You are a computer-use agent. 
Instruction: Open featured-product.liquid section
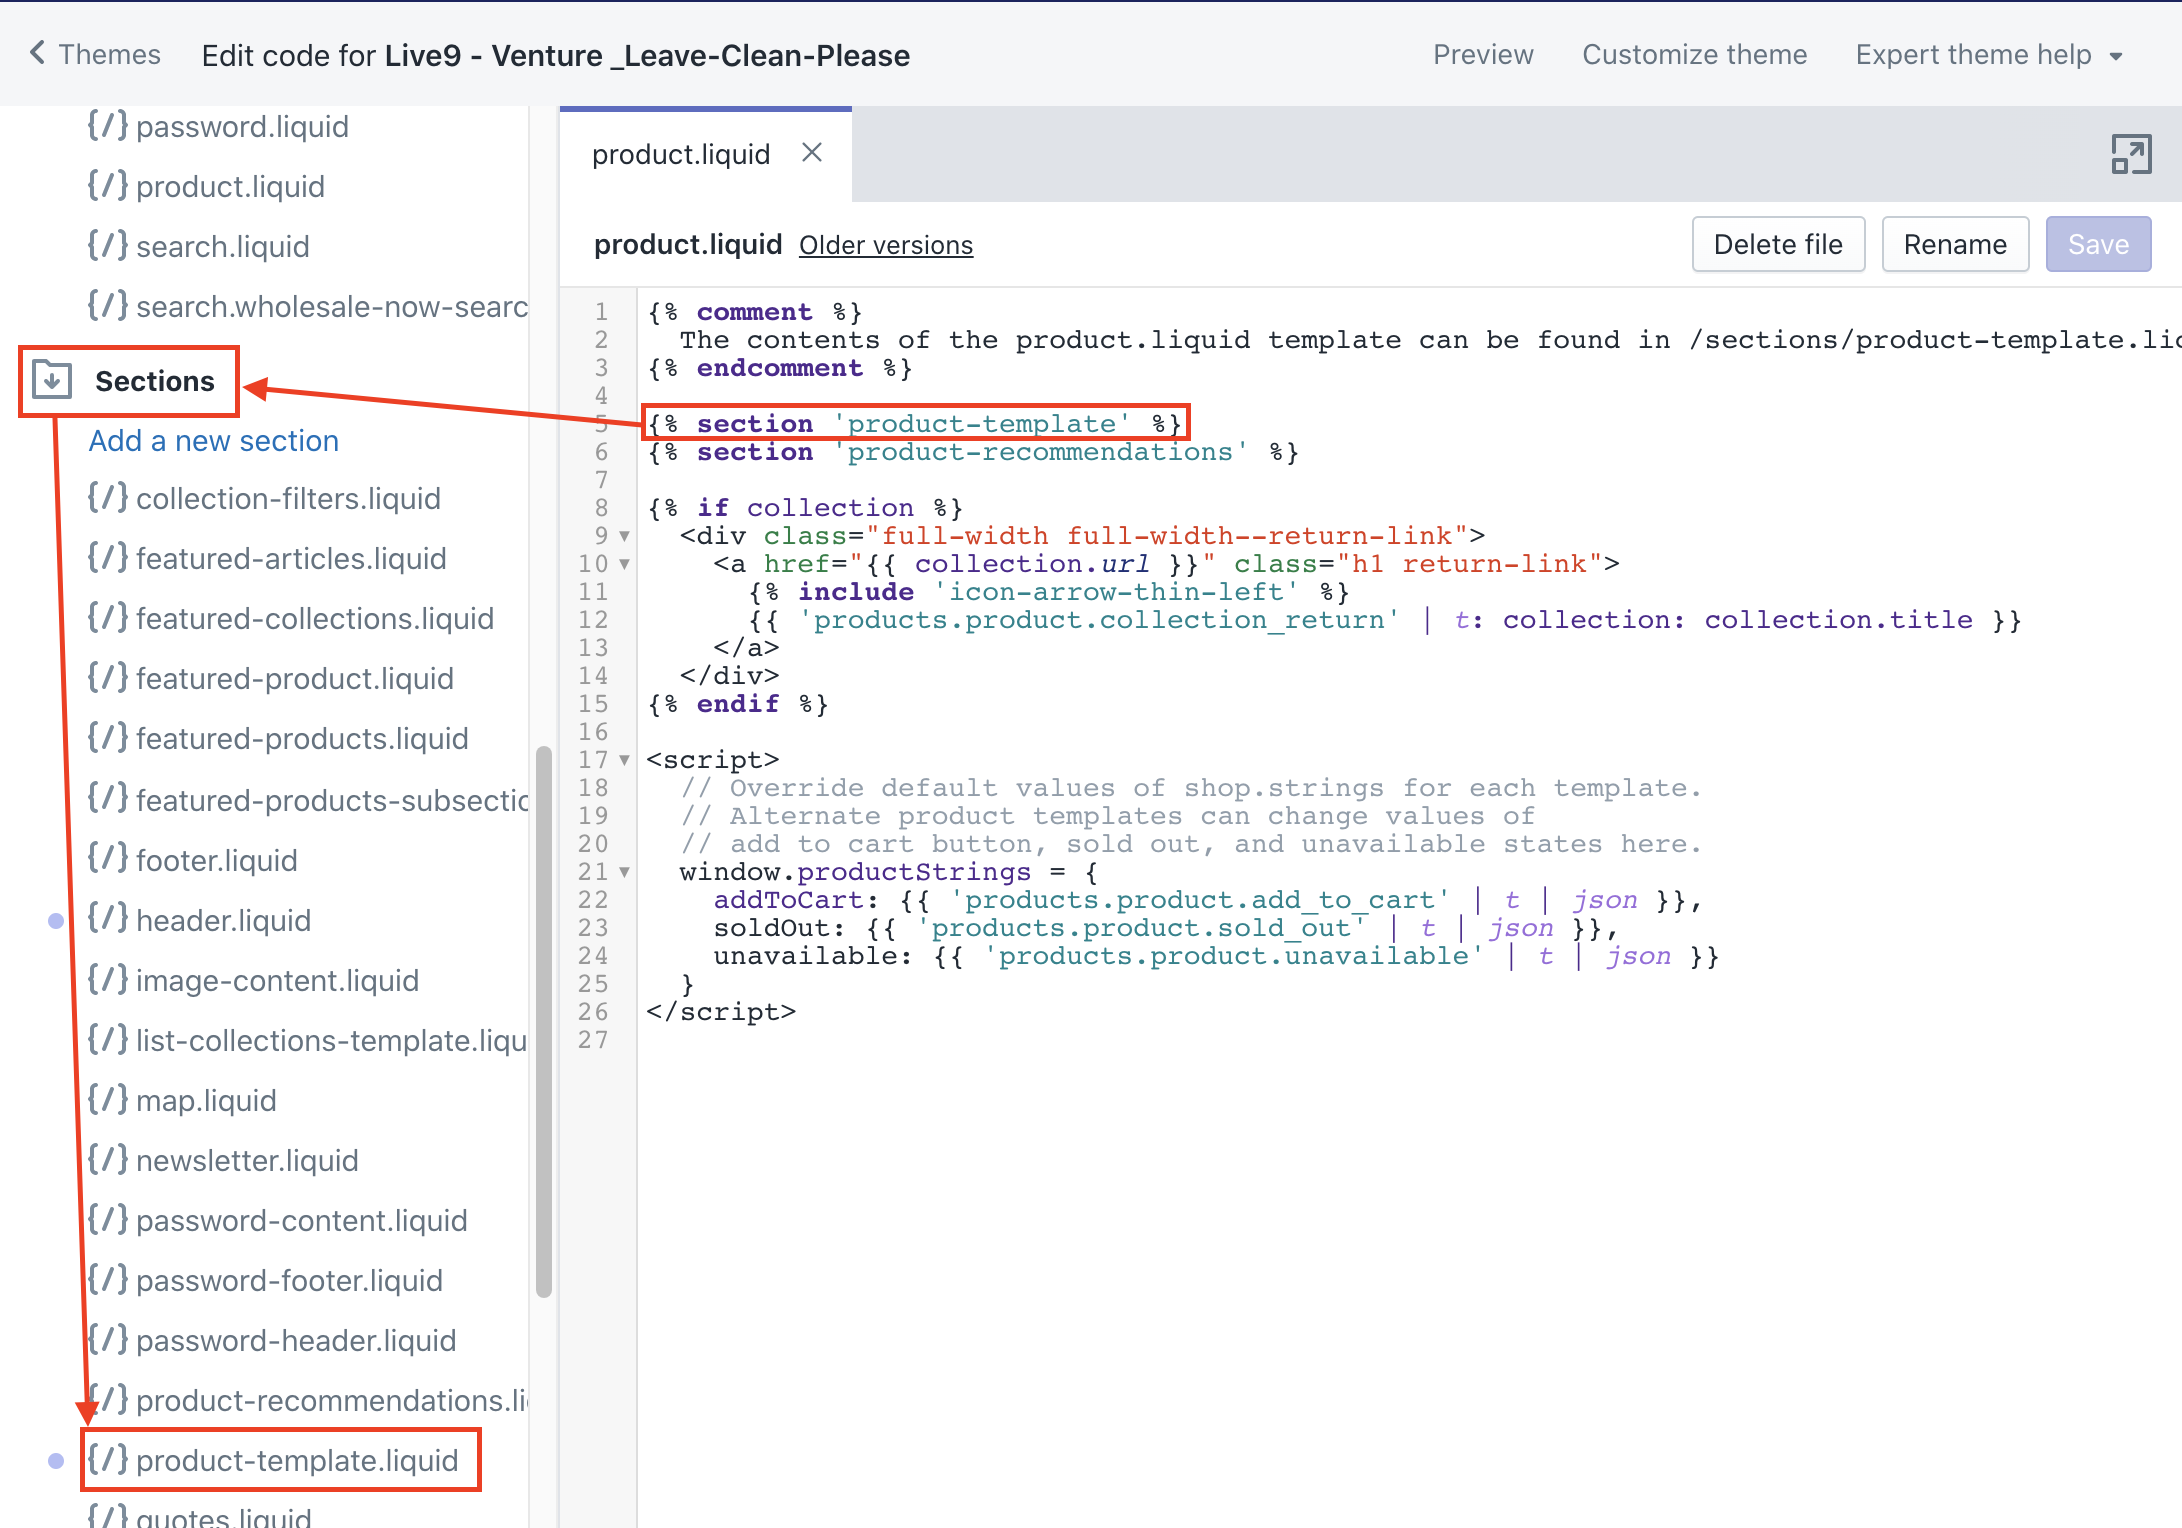294,678
